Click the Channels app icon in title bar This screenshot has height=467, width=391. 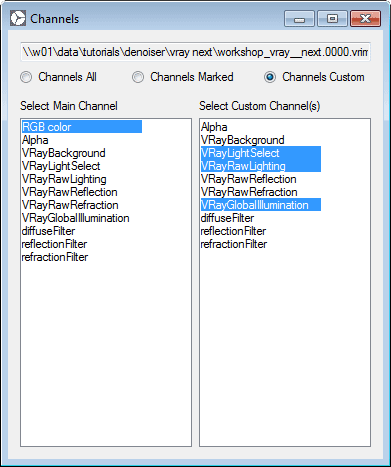pyautogui.click(x=18, y=18)
